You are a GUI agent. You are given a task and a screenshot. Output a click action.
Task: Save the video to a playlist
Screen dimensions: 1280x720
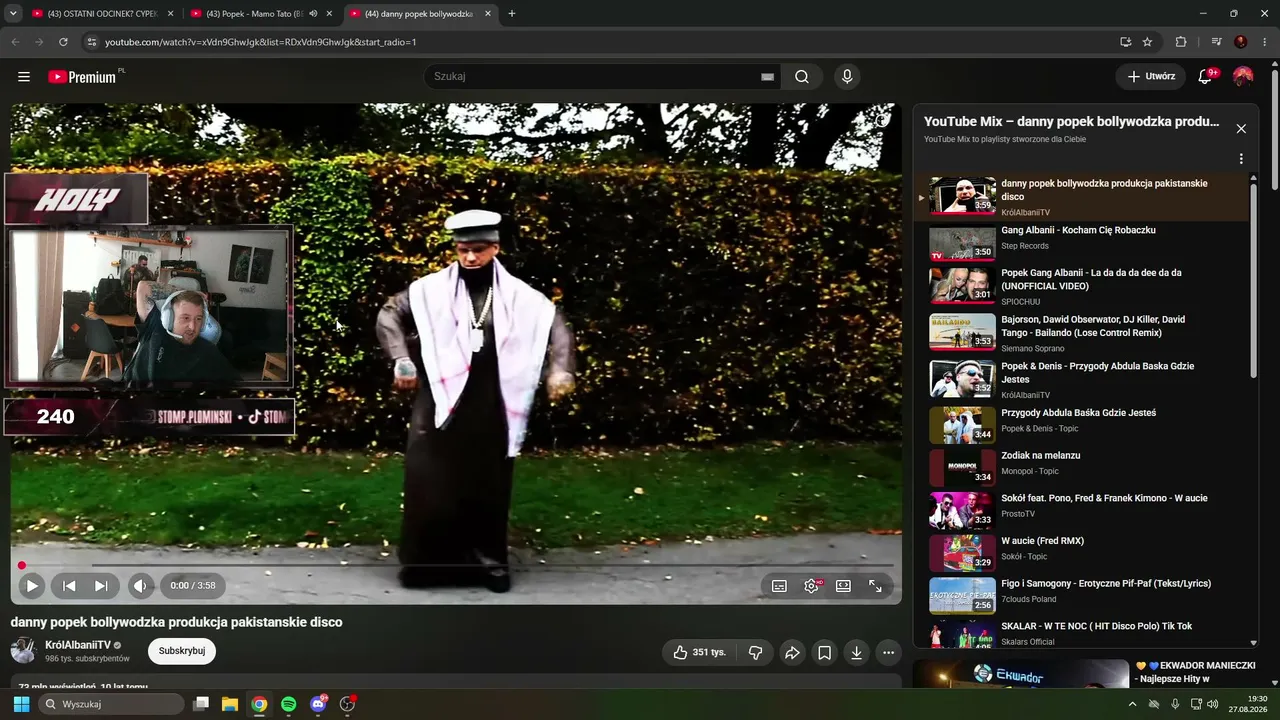point(824,652)
